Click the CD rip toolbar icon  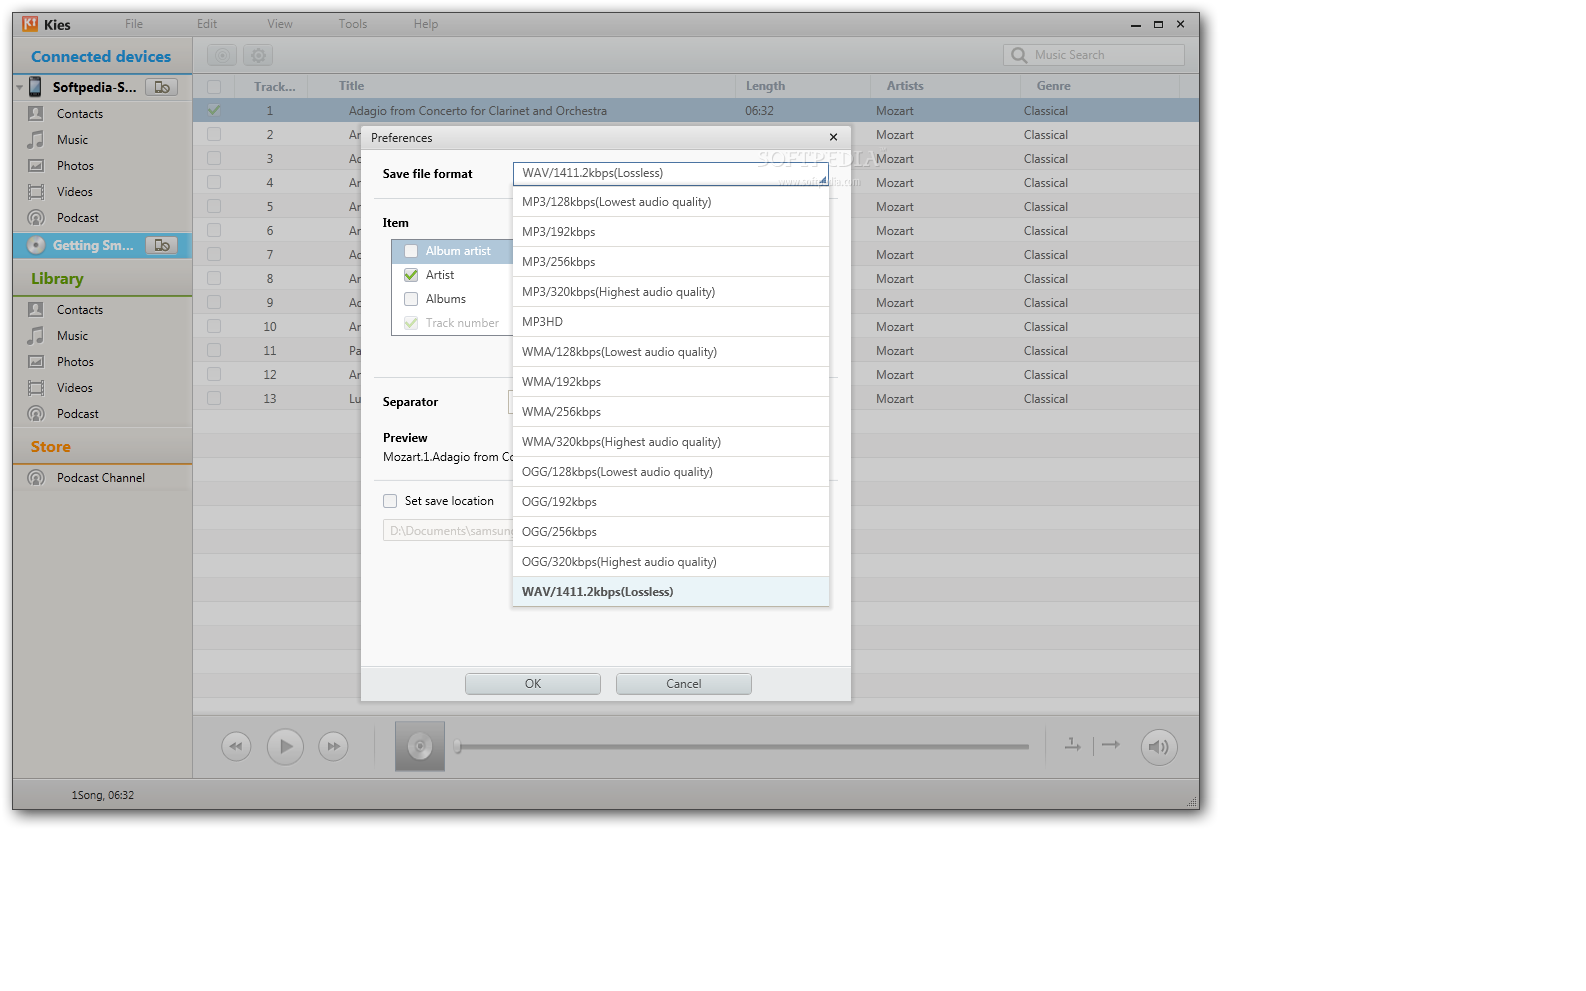(222, 56)
